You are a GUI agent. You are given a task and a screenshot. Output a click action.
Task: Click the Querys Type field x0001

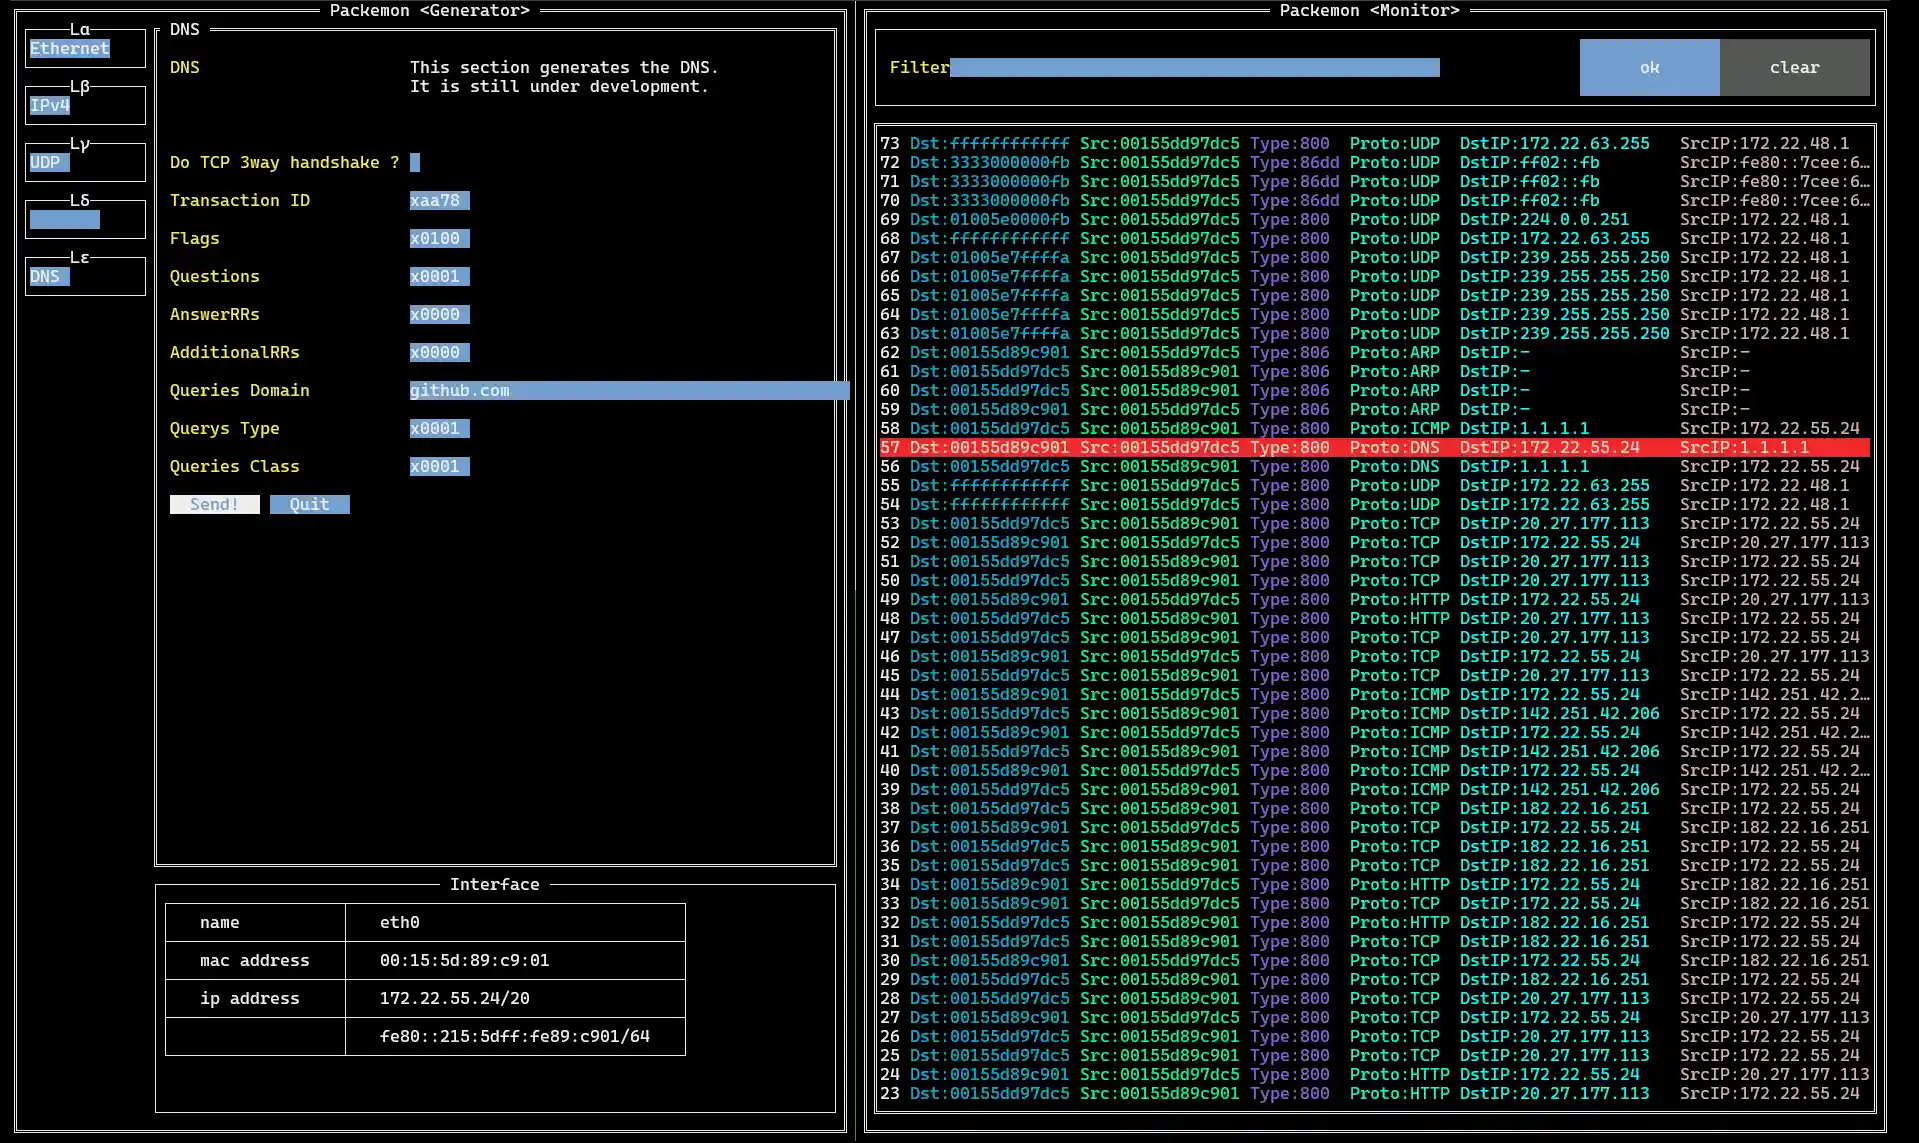(x=439, y=428)
